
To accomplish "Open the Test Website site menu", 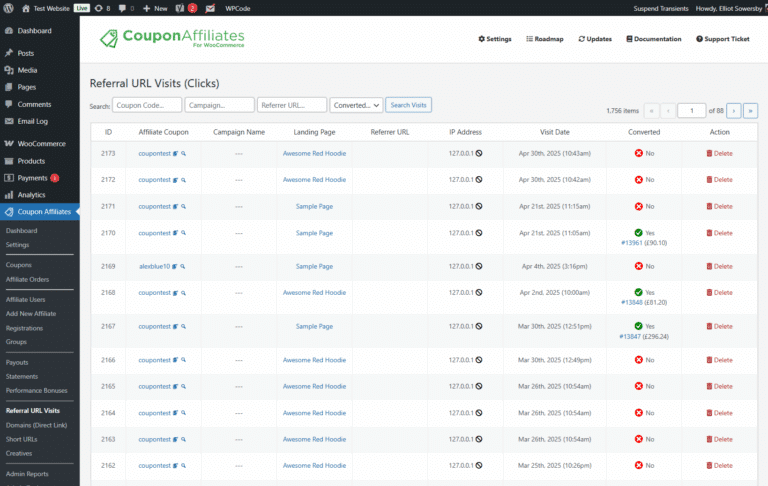I will (46, 8).
